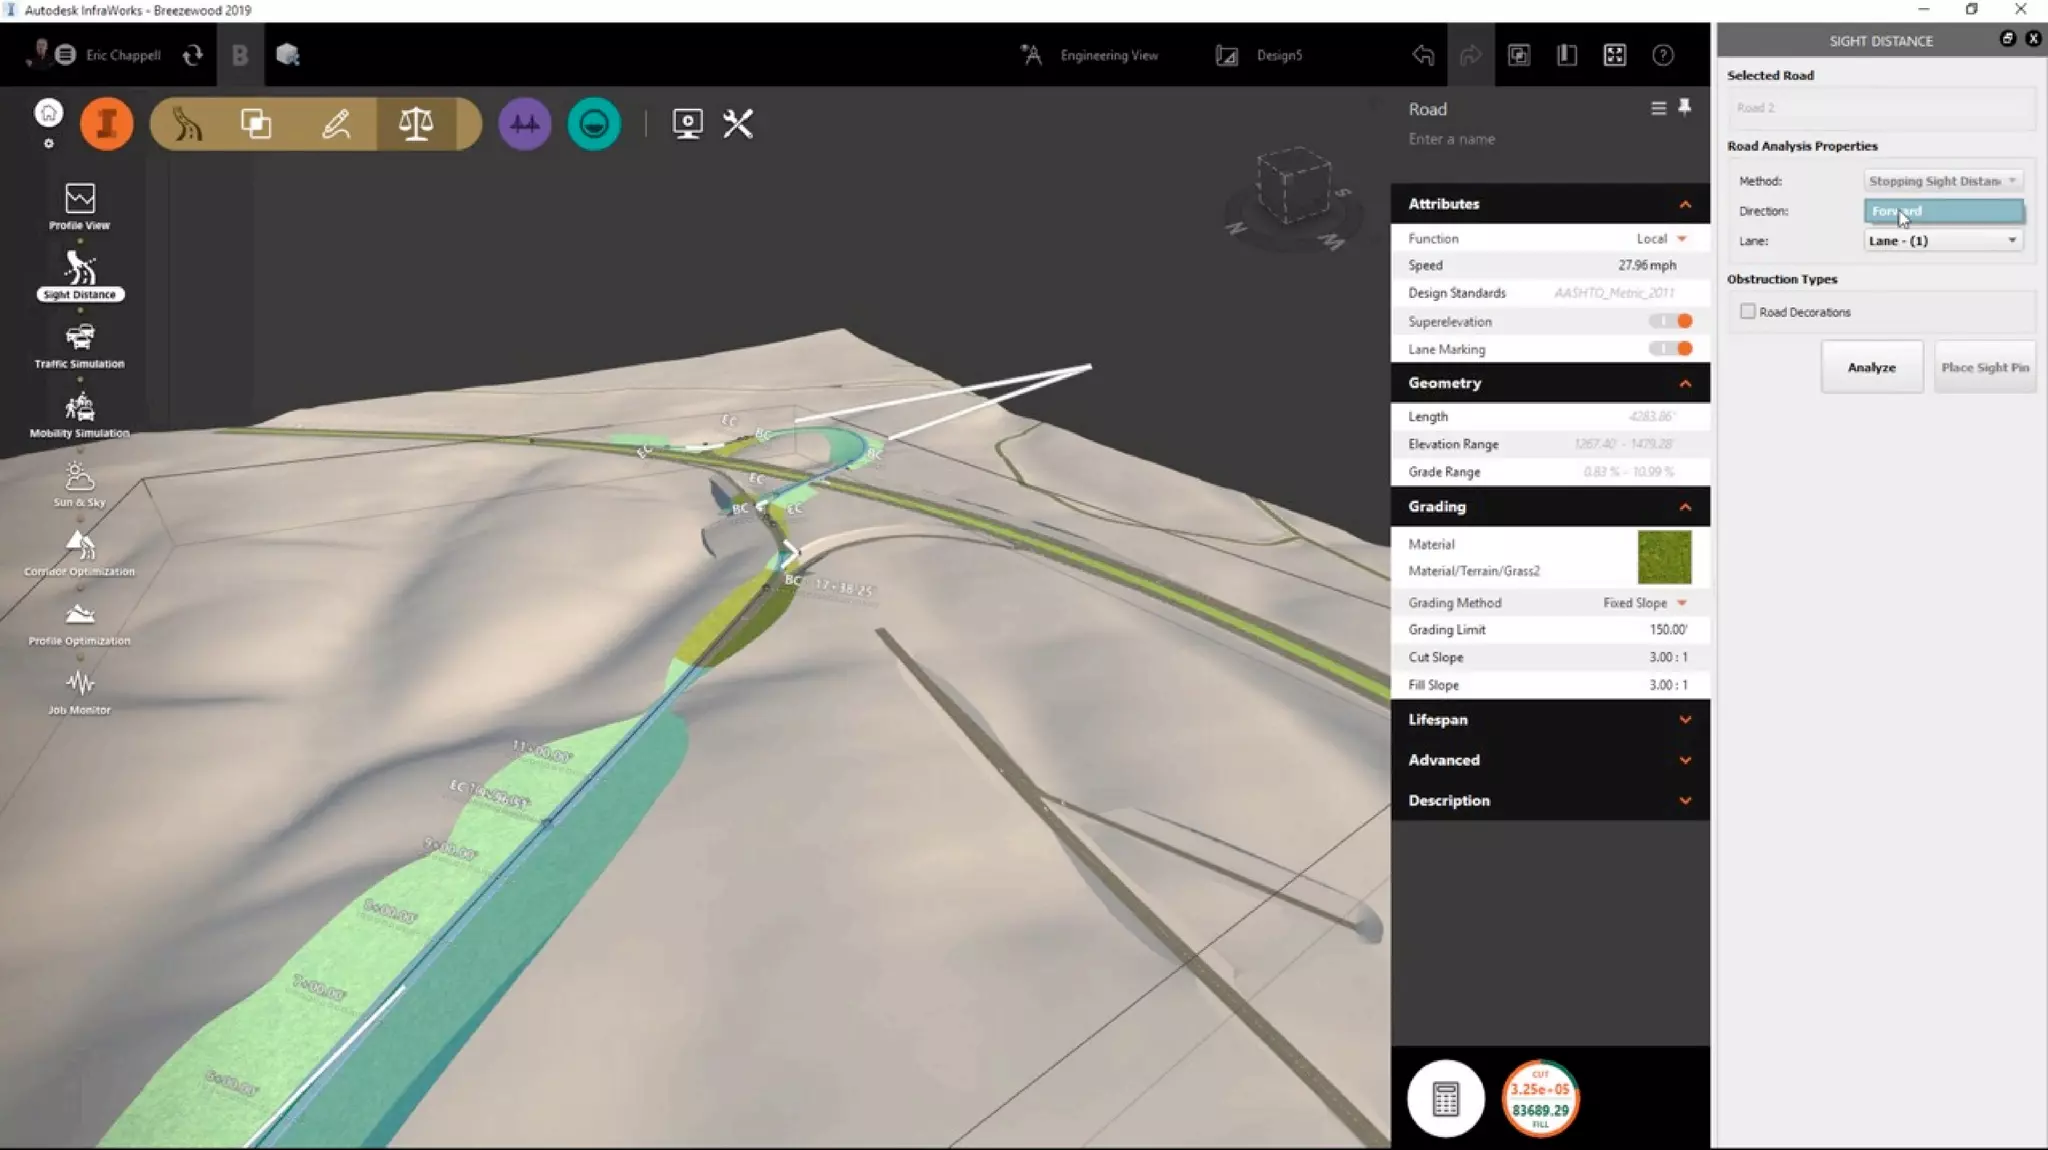Click the Place Sight Pin button
The height and width of the screenshot is (1150, 2048).
(1984, 367)
